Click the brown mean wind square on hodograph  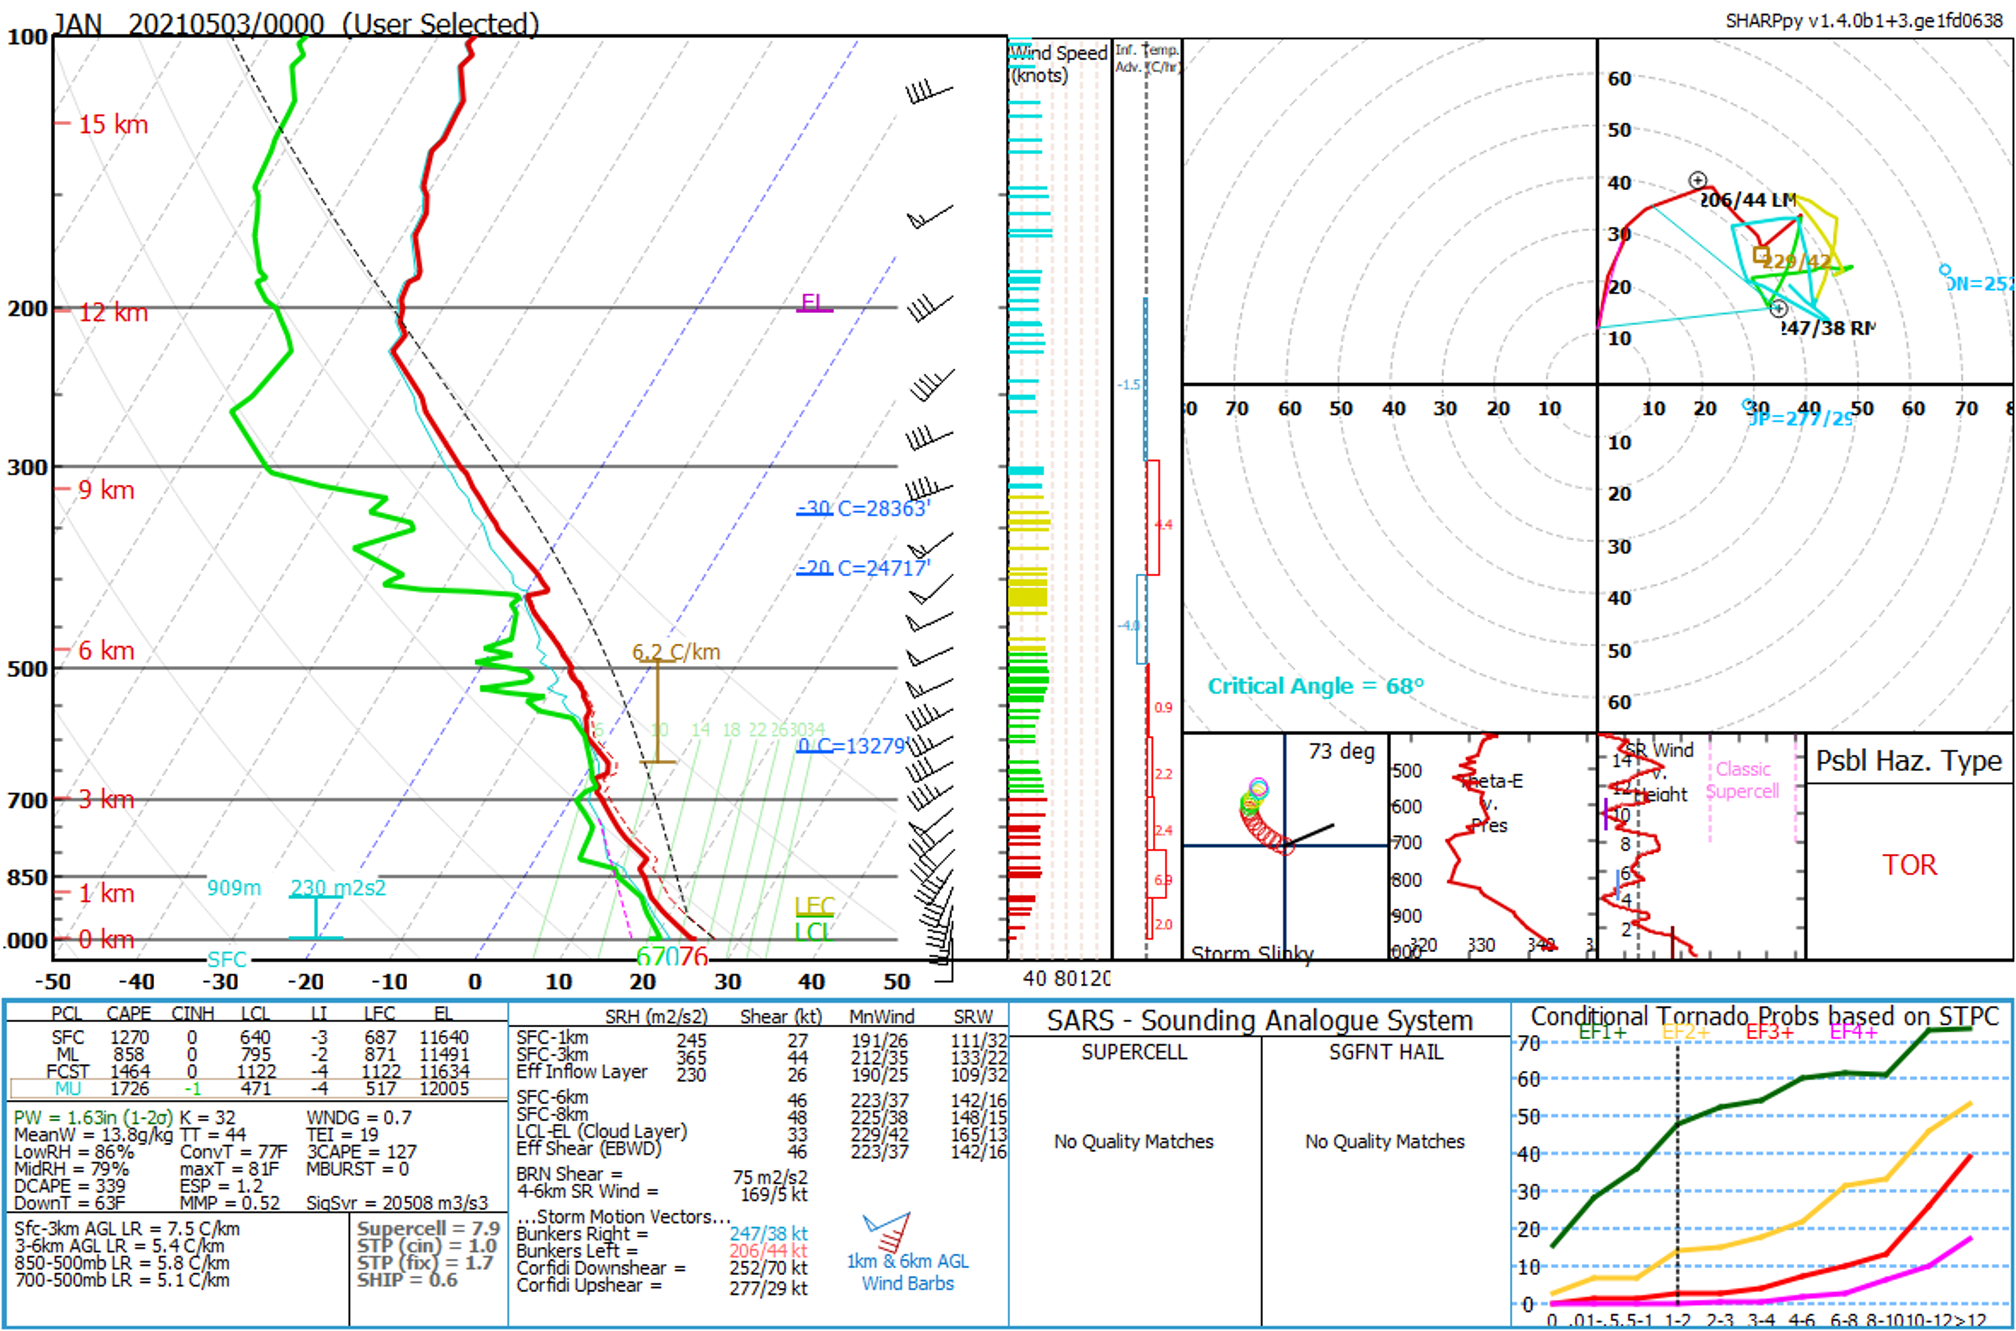1761,254
